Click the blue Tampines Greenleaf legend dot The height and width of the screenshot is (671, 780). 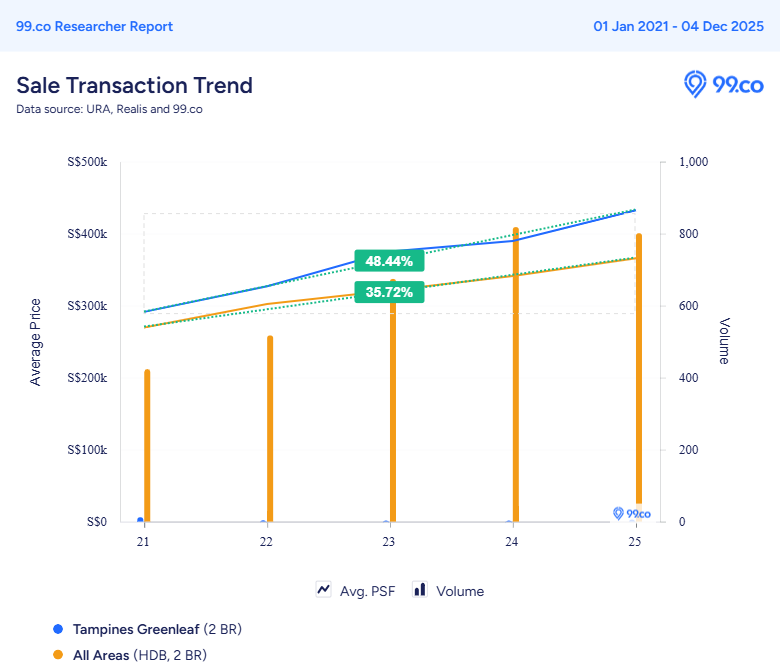pyautogui.click(x=57, y=629)
